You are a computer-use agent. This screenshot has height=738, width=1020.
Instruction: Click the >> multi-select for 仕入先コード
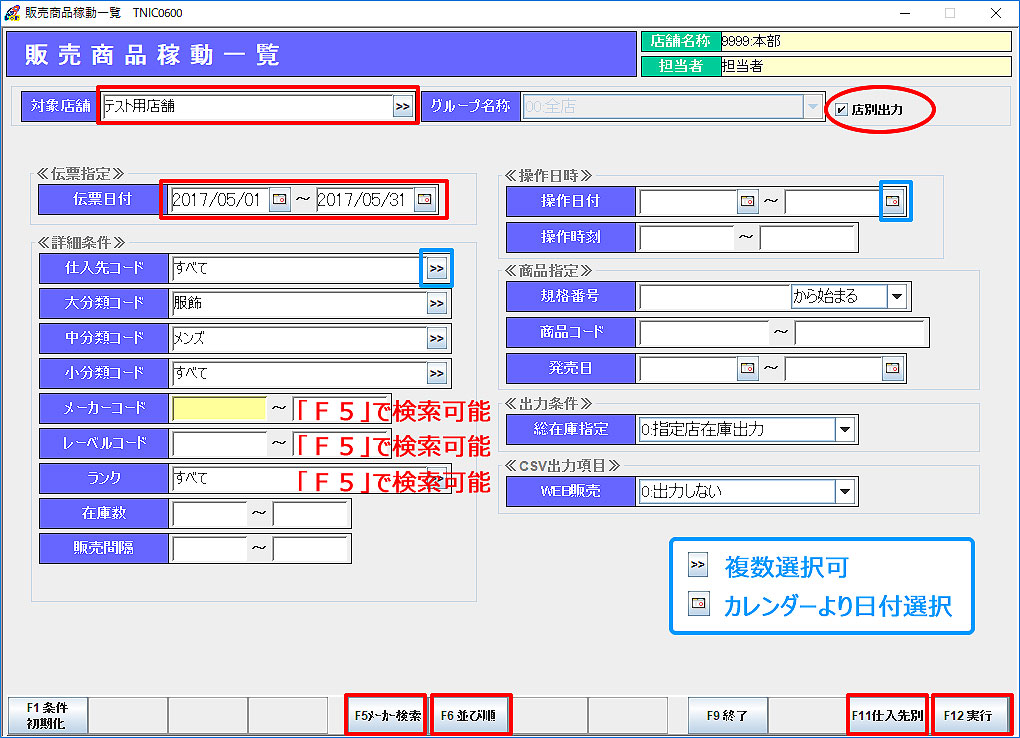[x=437, y=268]
